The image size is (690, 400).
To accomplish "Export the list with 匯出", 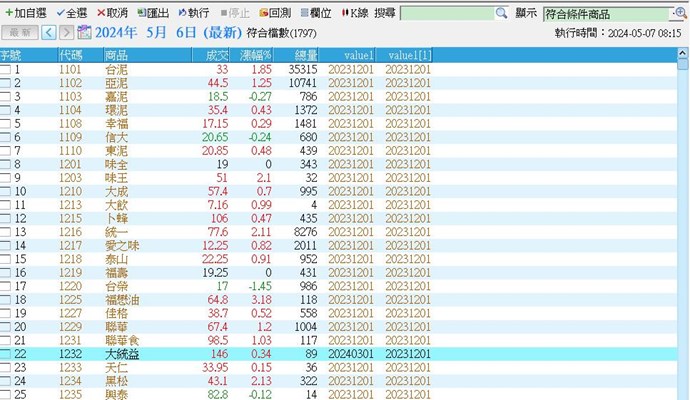I will pos(154,13).
